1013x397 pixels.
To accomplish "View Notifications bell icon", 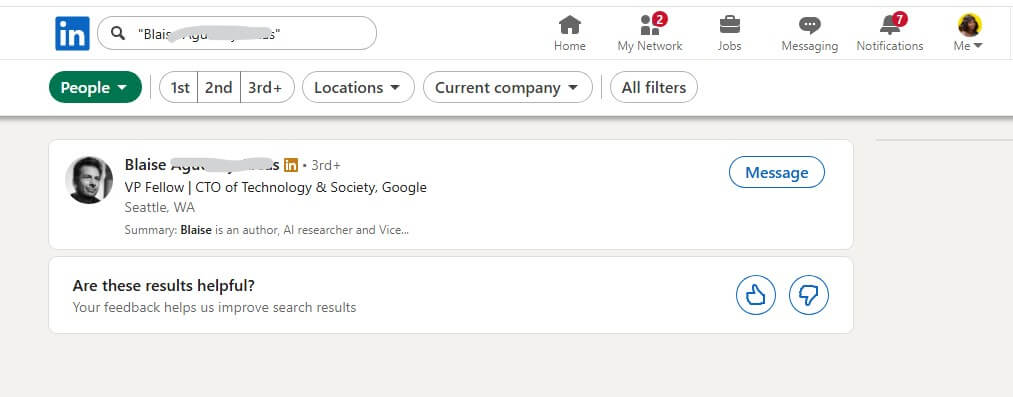I will click(x=890, y=25).
